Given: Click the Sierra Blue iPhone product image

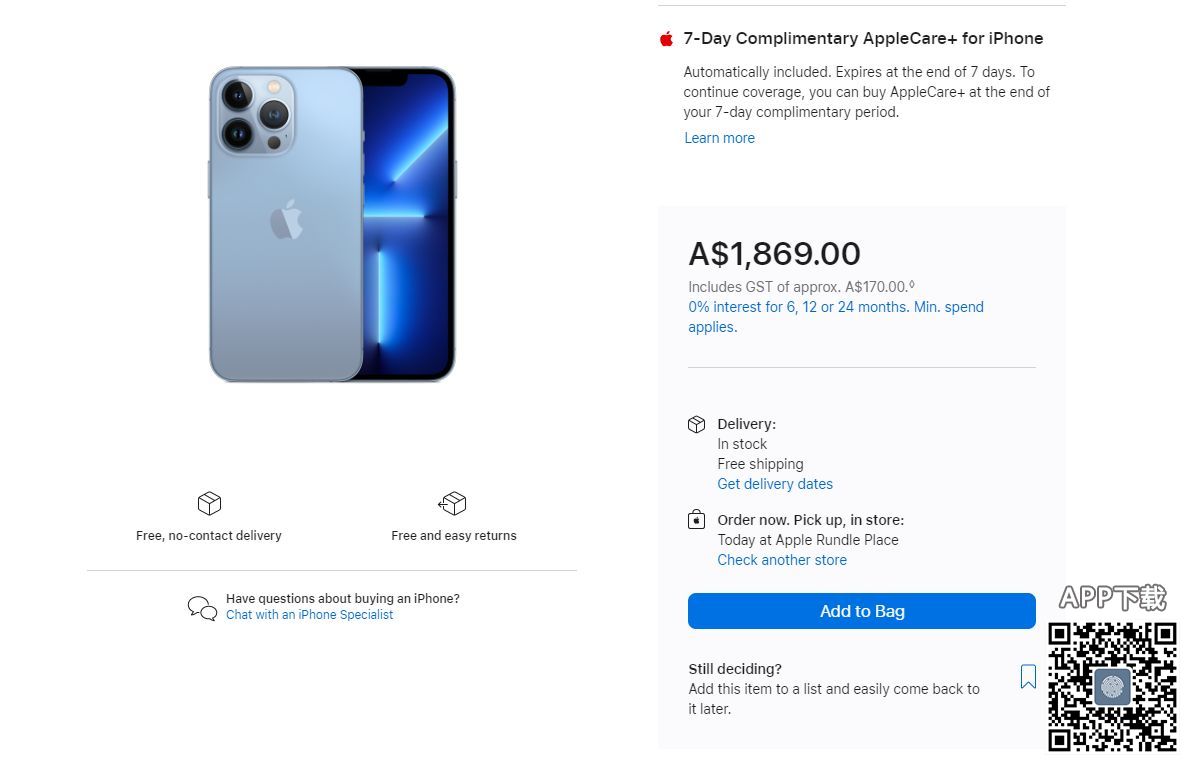Looking at the screenshot, I should pyautogui.click(x=332, y=225).
